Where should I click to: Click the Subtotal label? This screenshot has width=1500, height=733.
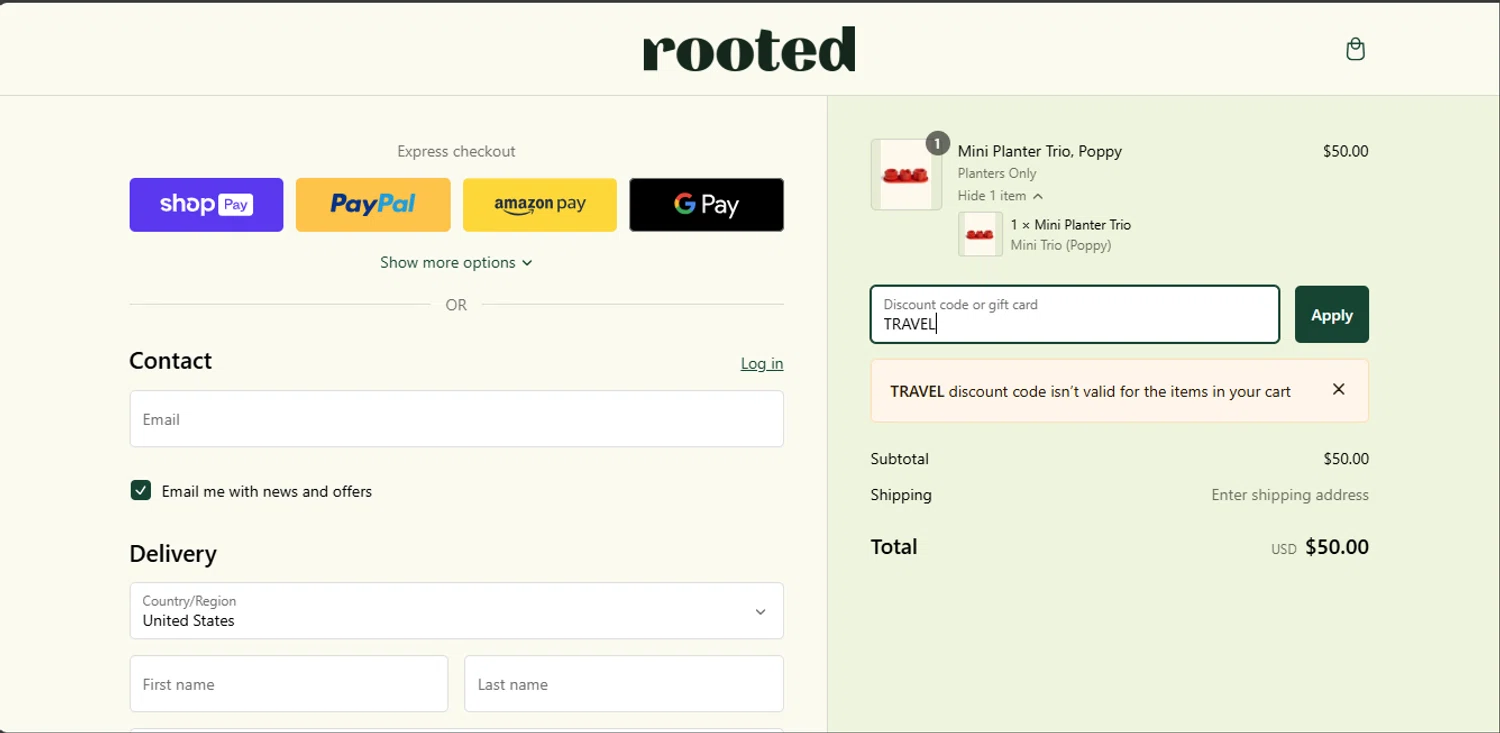click(x=900, y=459)
